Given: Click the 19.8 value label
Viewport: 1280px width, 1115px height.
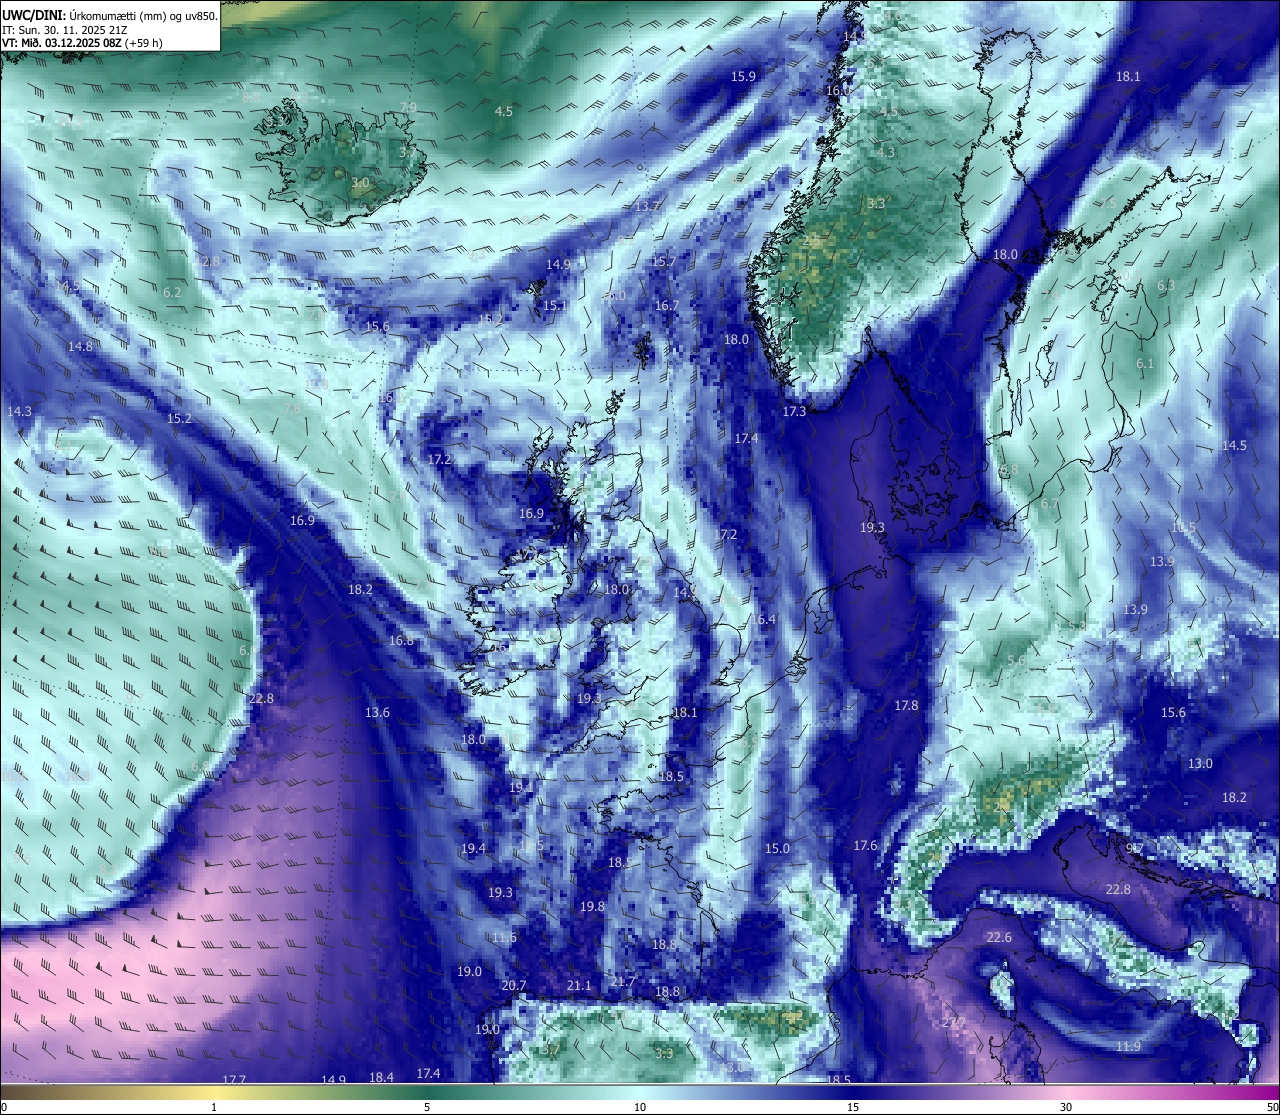Looking at the screenshot, I should pos(592,906).
